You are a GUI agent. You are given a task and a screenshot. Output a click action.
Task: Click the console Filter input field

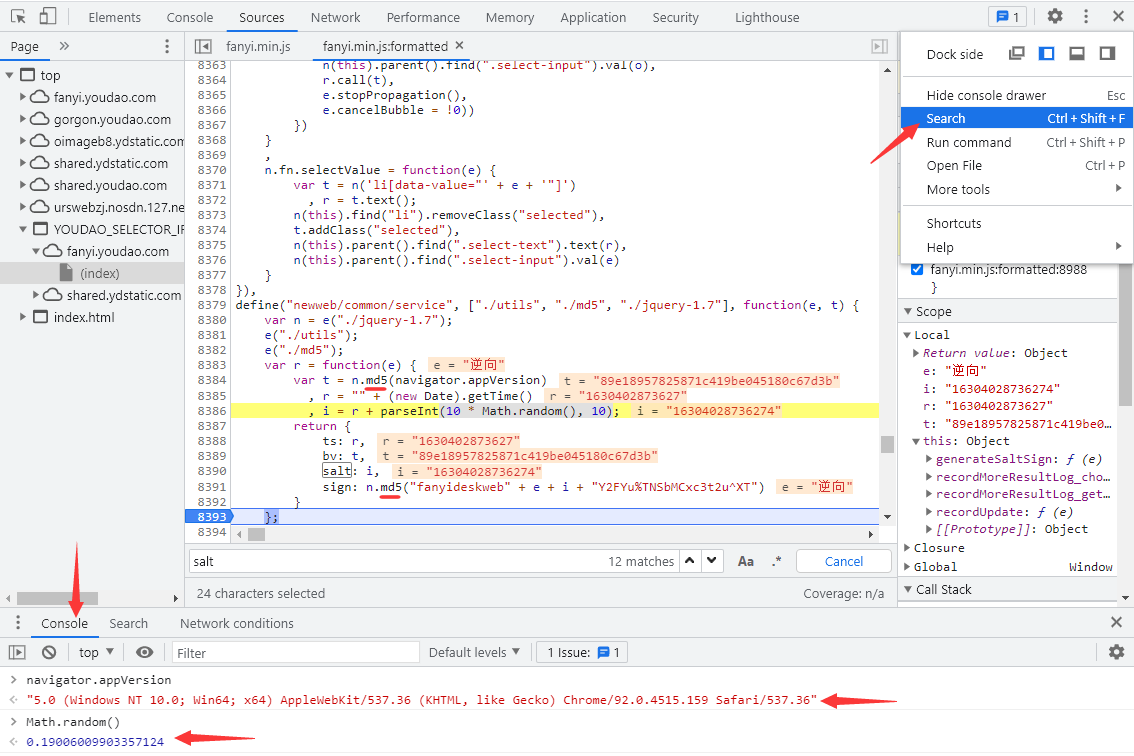295,652
